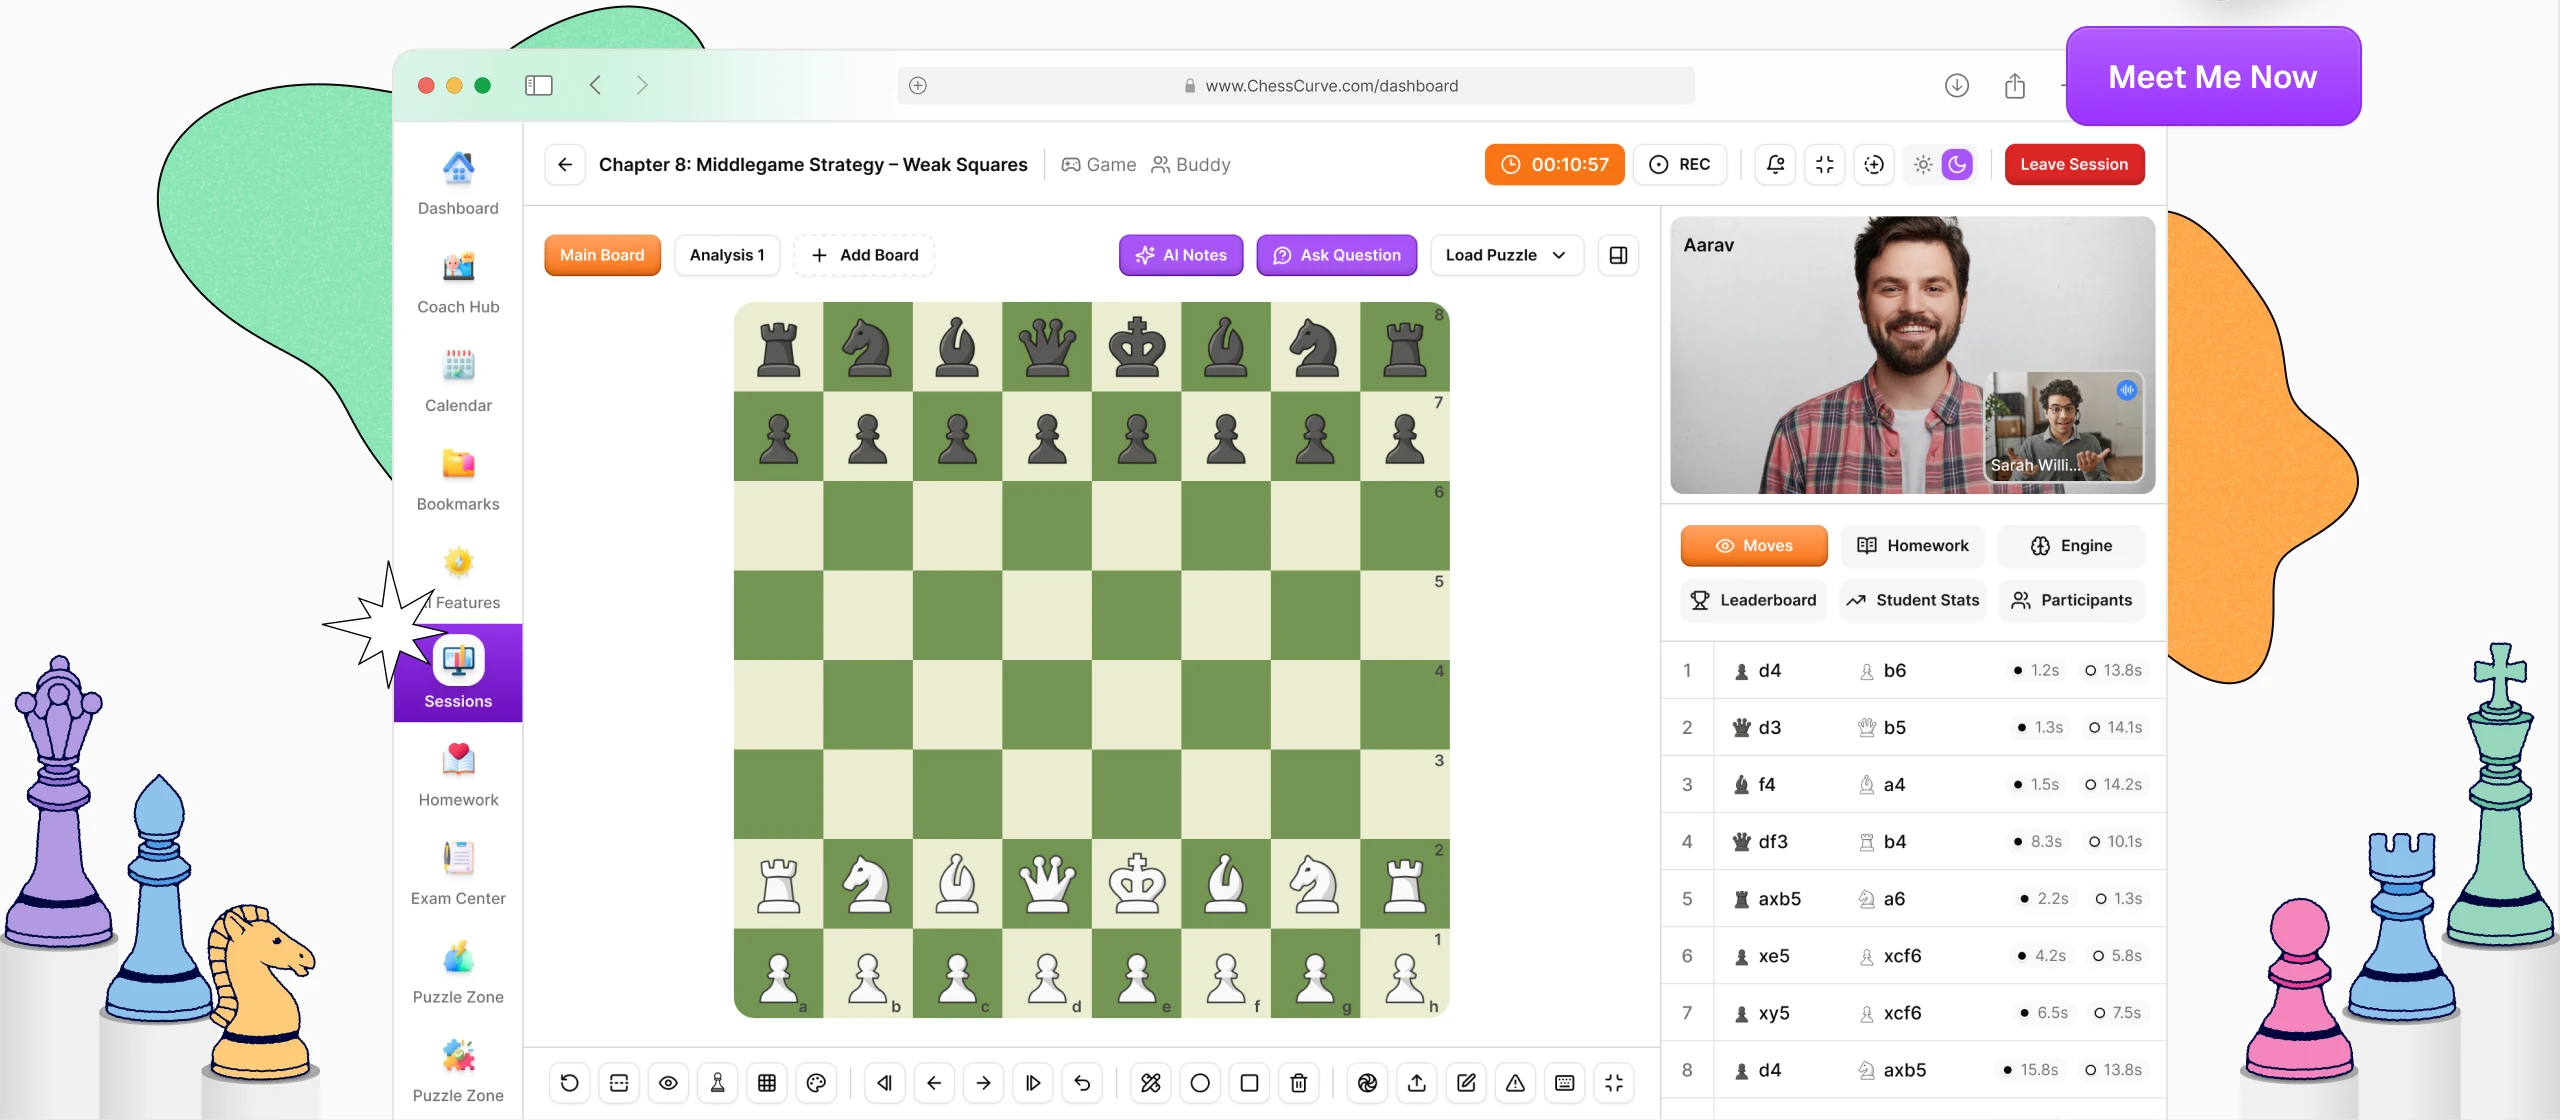Image resolution: width=2560 pixels, height=1120 pixels.
Task: Select the circle marker tool
Action: pyautogui.click(x=1200, y=1083)
